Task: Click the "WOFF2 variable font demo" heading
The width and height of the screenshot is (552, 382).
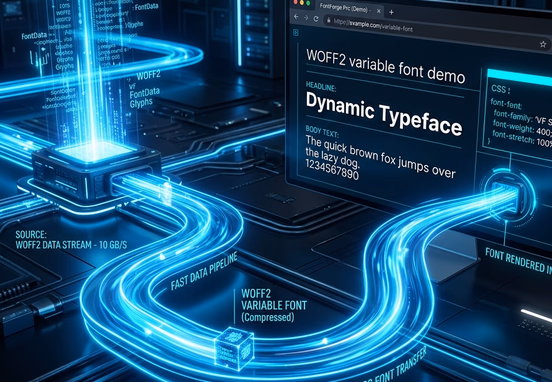Action: click(x=385, y=66)
